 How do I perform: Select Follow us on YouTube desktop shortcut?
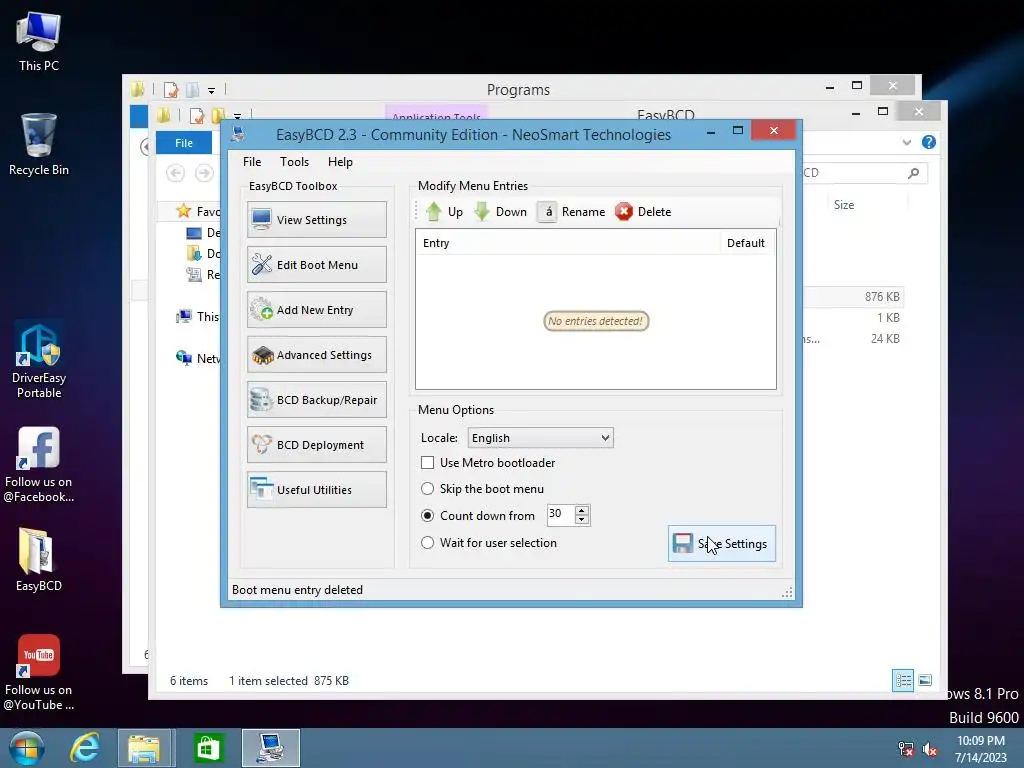coord(39,673)
